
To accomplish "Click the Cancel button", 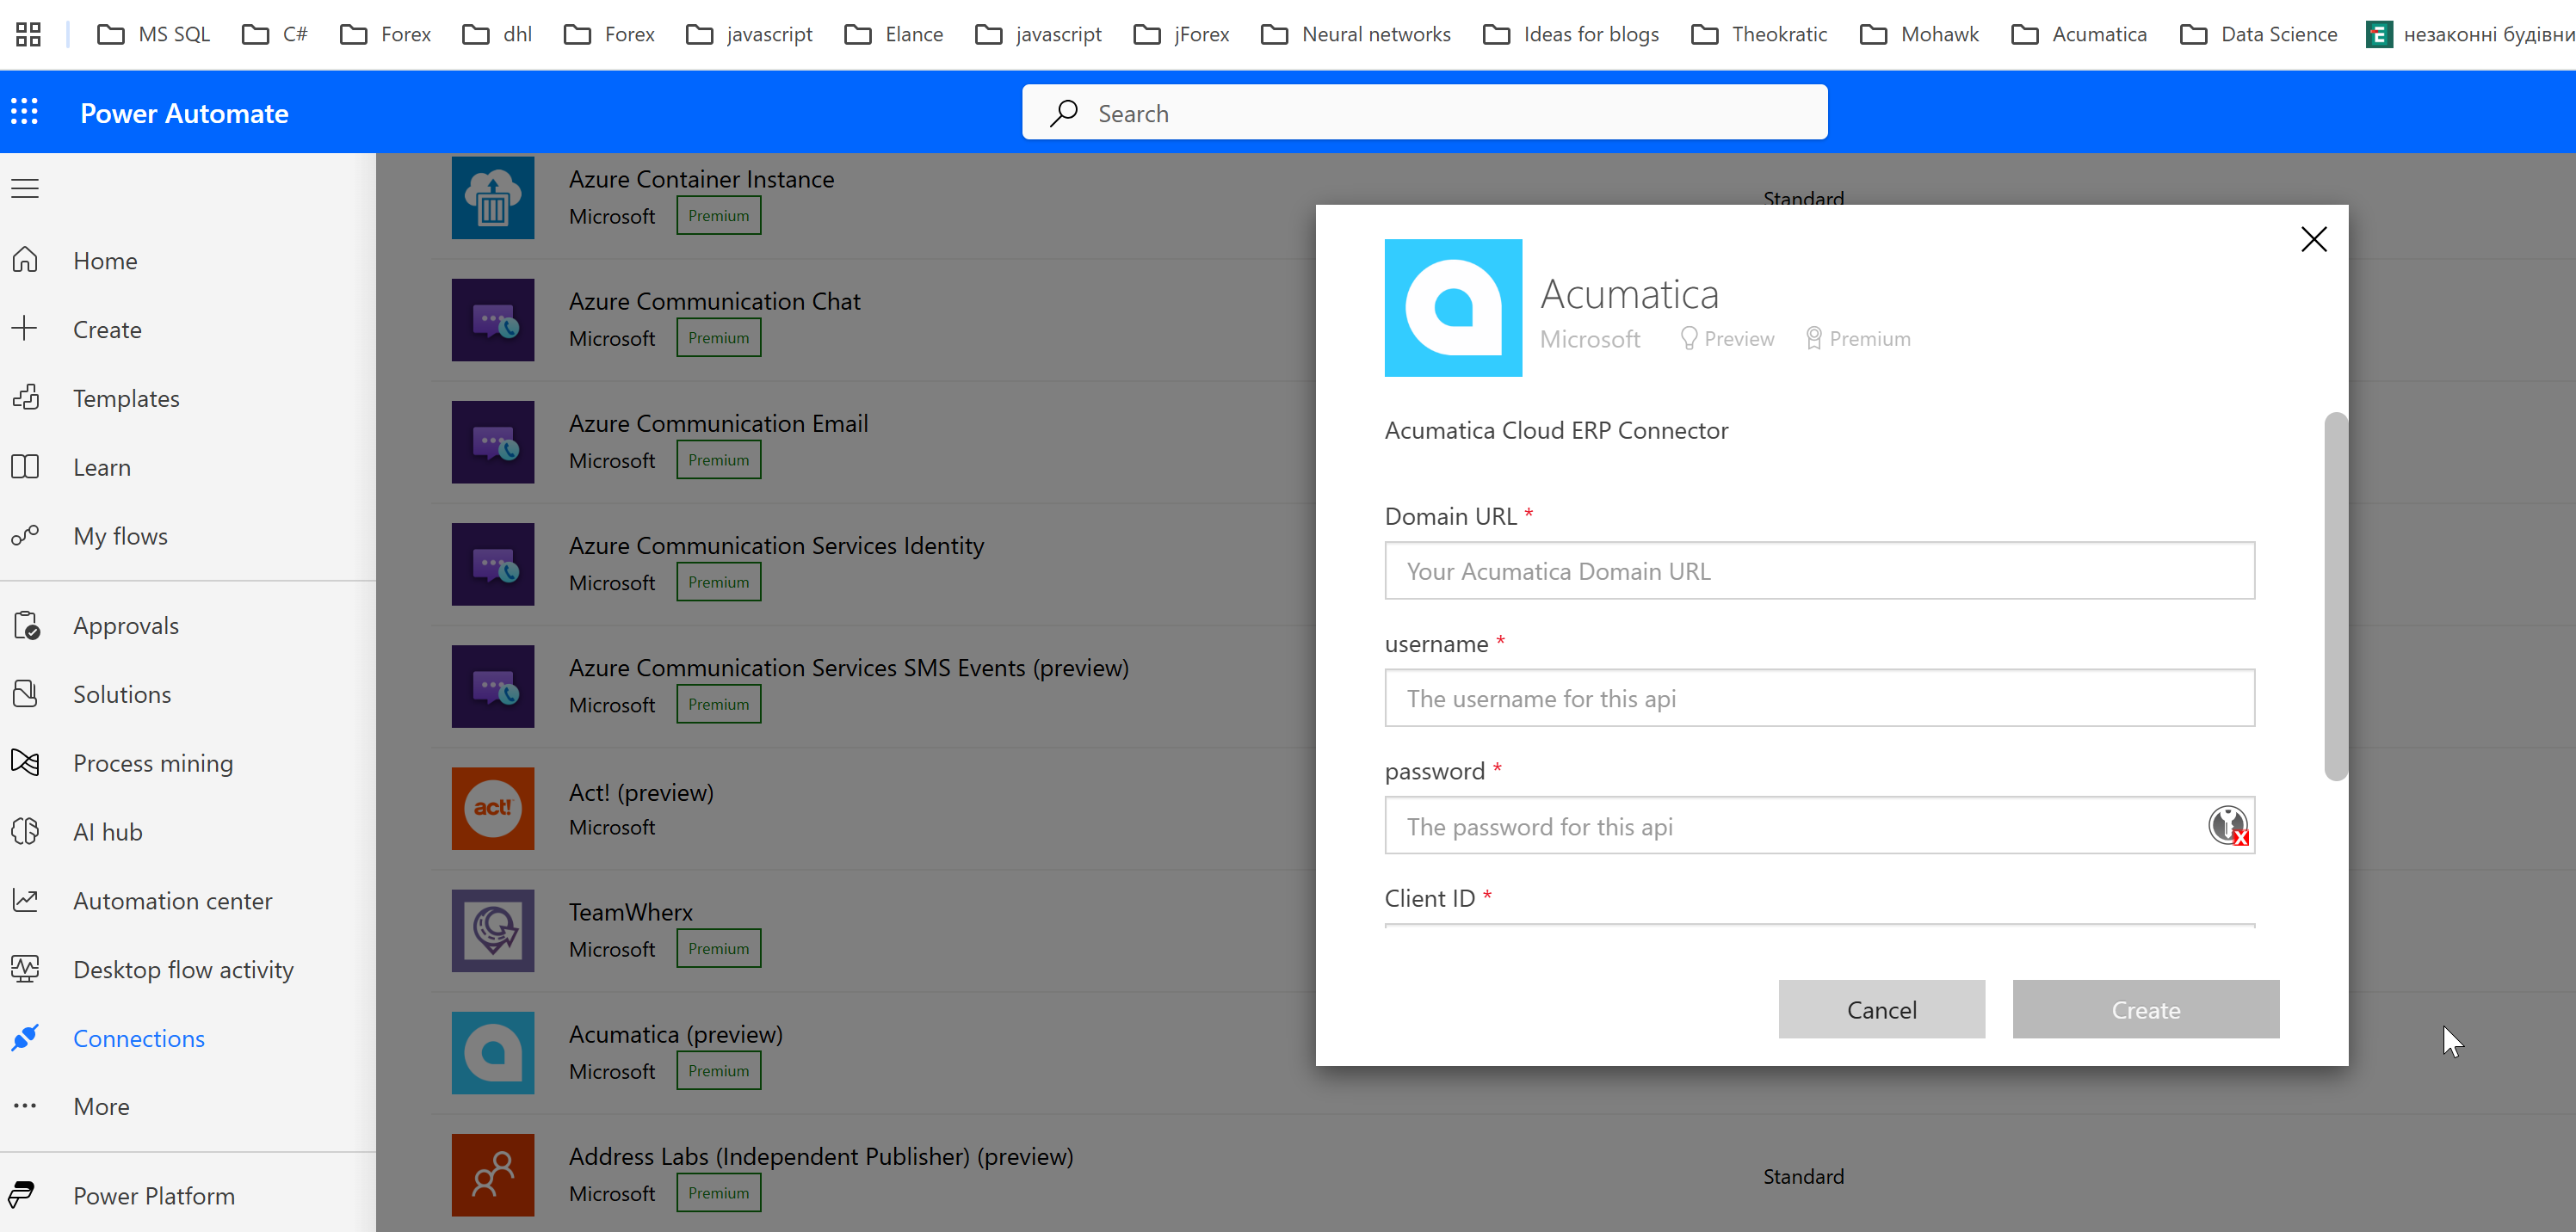I will 1881,1009.
